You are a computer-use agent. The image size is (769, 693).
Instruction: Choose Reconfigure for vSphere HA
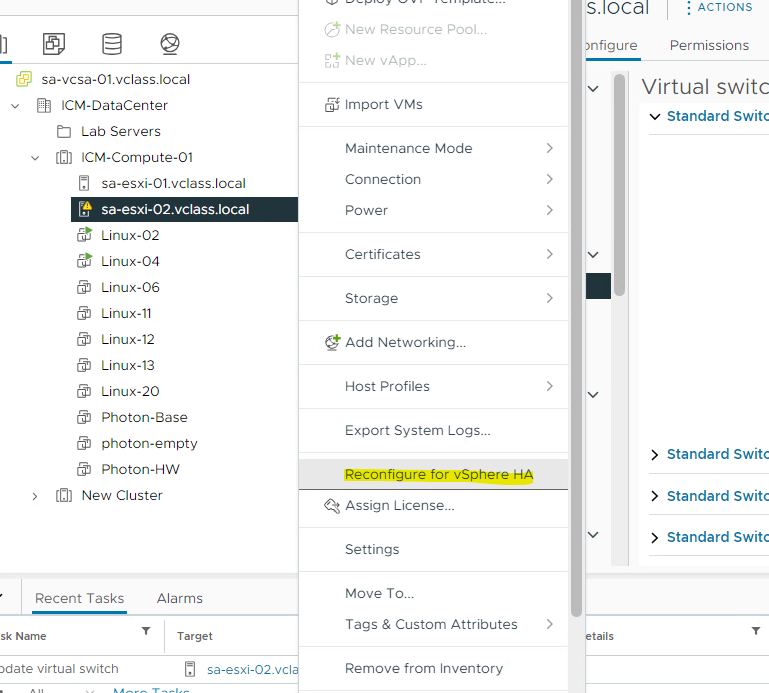(434, 474)
